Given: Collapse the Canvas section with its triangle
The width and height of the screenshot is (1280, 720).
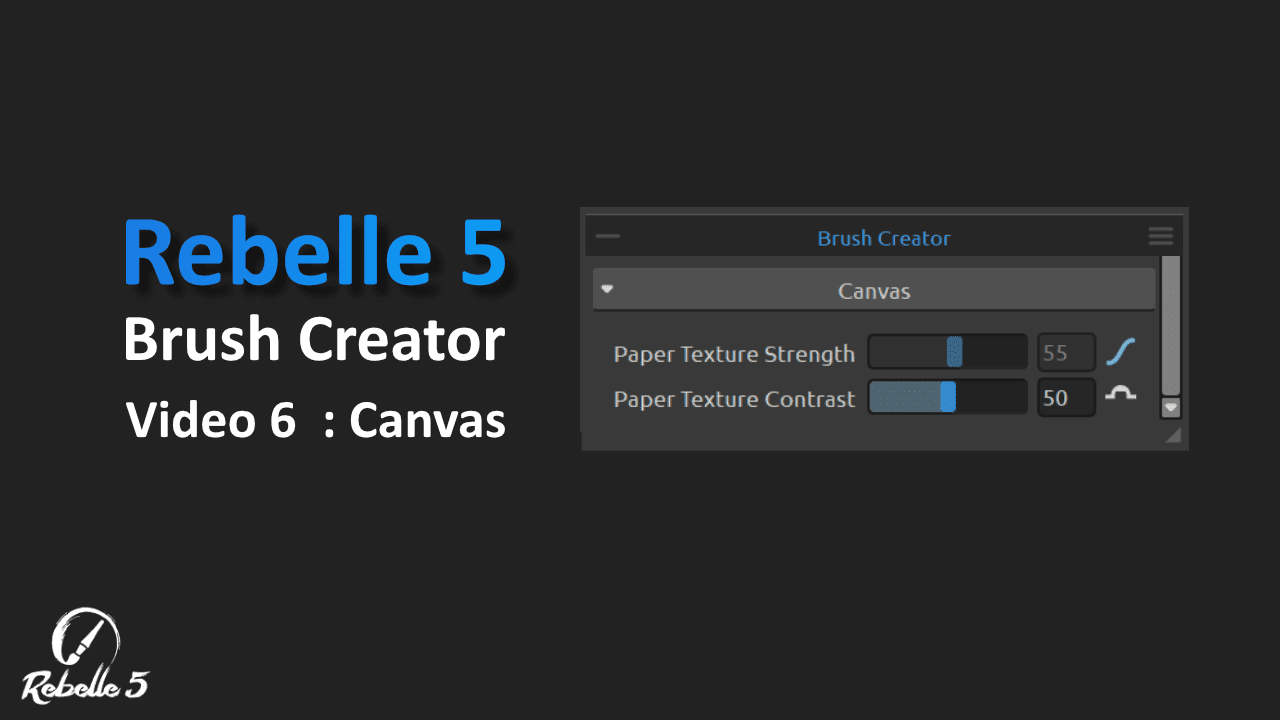Looking at the screenshot, I should [607, 290].
